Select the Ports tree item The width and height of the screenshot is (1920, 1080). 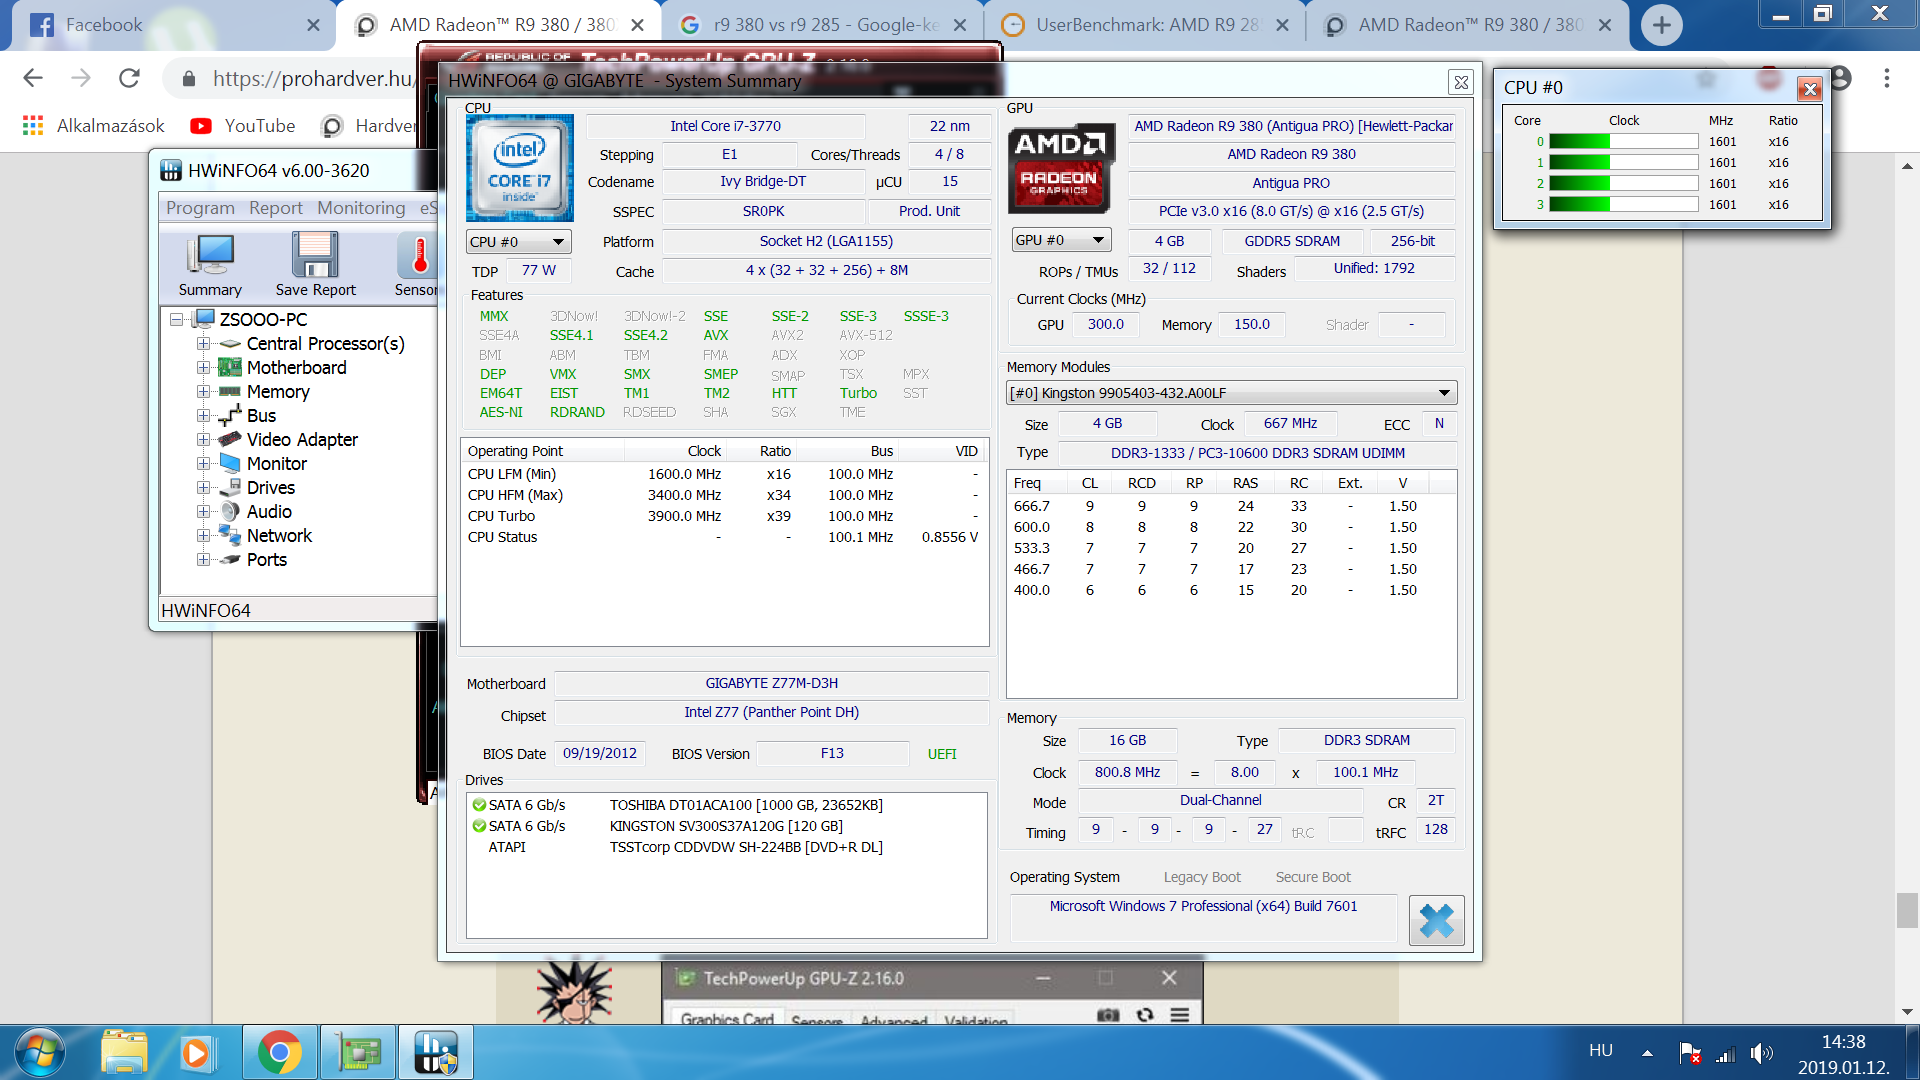[x=267, y=560]
